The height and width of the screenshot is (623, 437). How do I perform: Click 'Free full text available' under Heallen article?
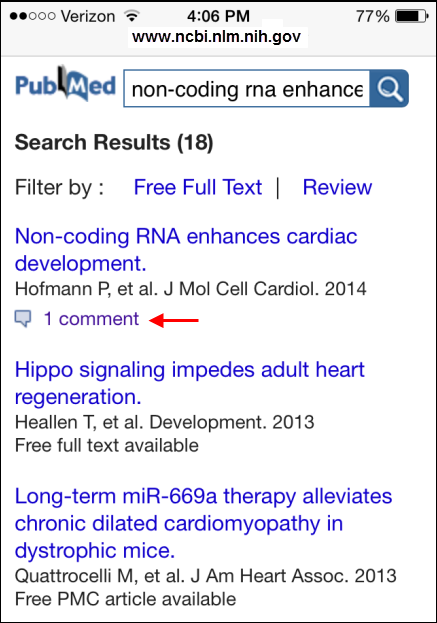tap(106, 445)
